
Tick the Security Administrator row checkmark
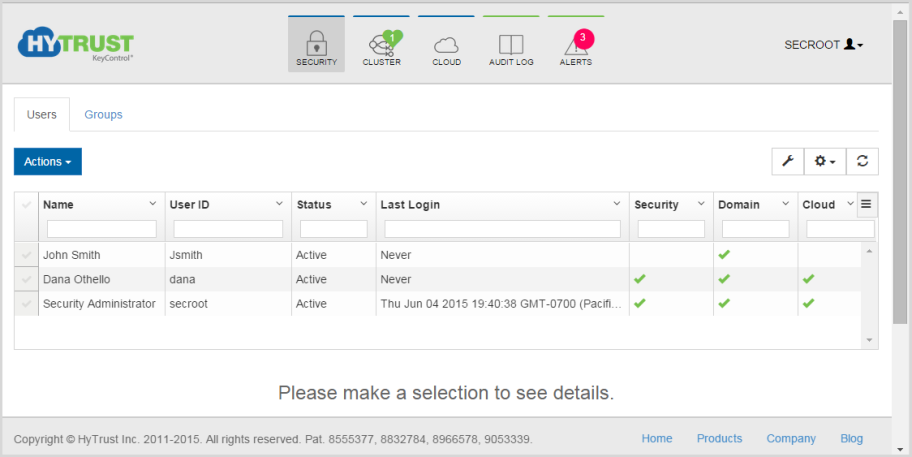[x=26, y=303]
